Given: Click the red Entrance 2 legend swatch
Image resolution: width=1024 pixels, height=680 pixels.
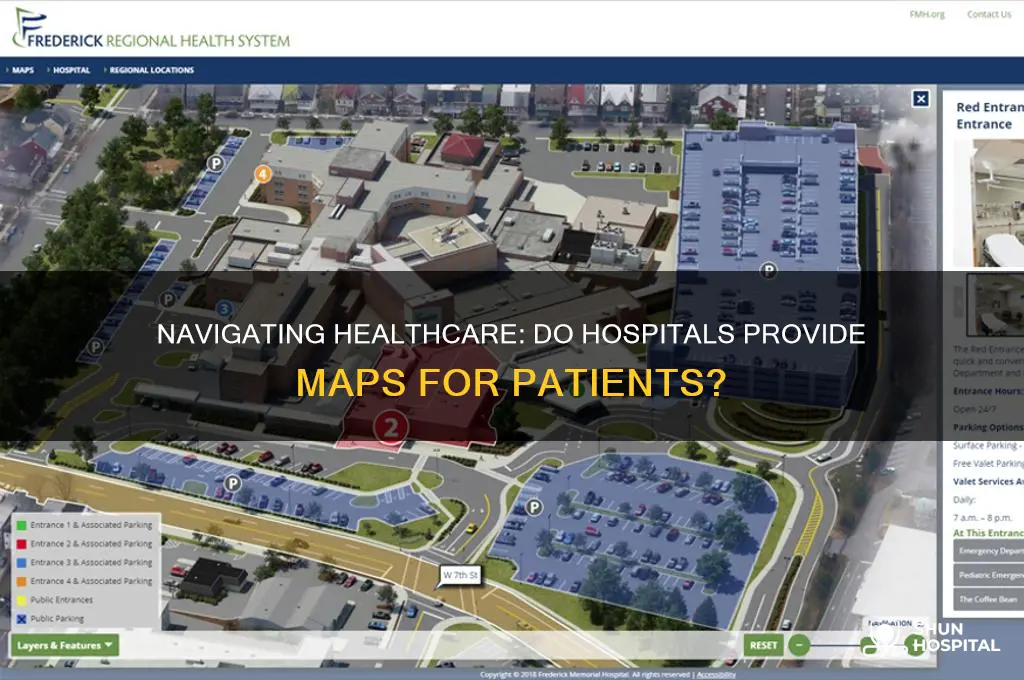Looking at the screenshot, I should pyautogui.click(x=22, y=544).
